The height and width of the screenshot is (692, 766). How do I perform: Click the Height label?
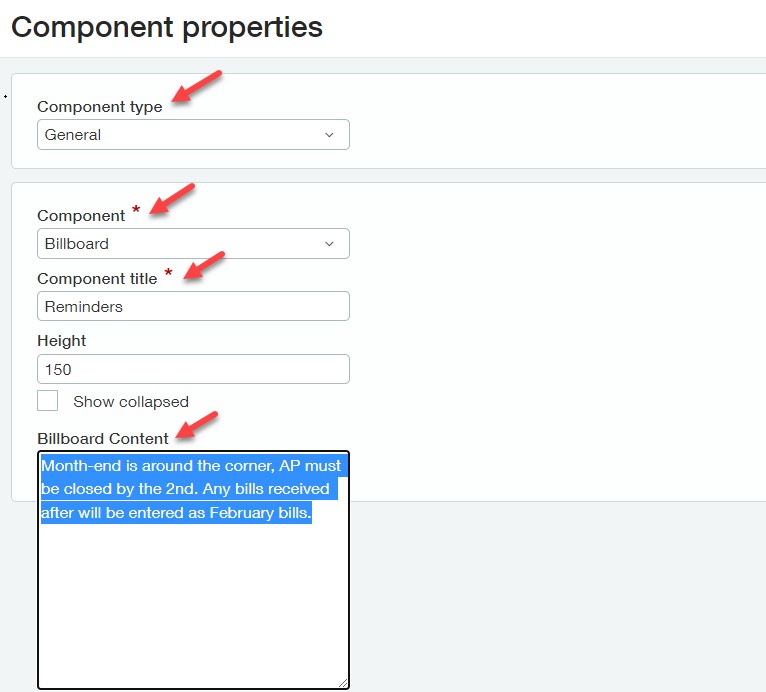point(62,341)
